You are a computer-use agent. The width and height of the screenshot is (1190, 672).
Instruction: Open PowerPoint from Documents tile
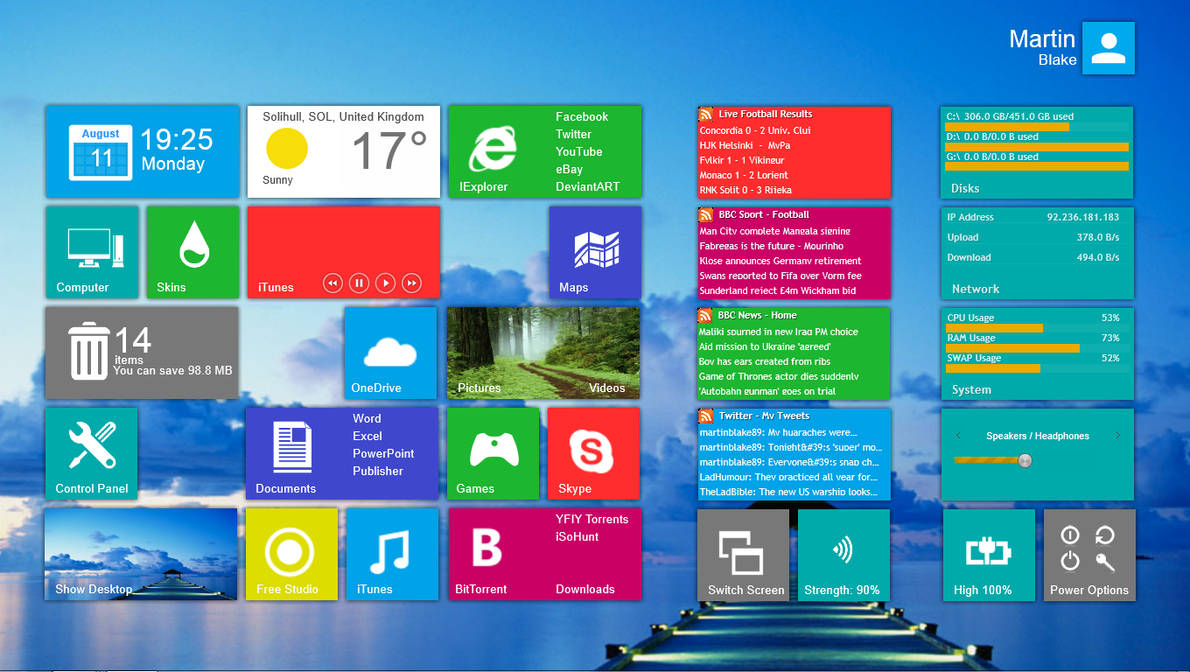pos(383,453)
